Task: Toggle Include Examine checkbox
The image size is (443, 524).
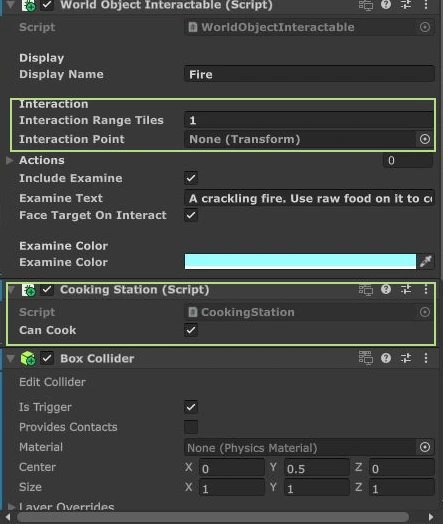Action: click(191, 178)
